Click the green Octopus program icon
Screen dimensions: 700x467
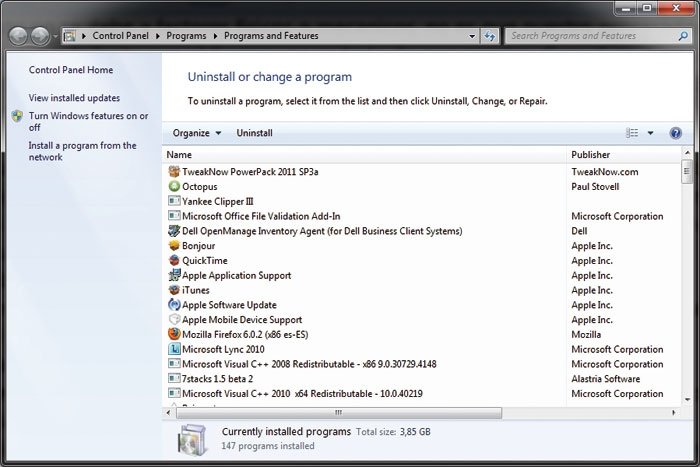[174, 186]
